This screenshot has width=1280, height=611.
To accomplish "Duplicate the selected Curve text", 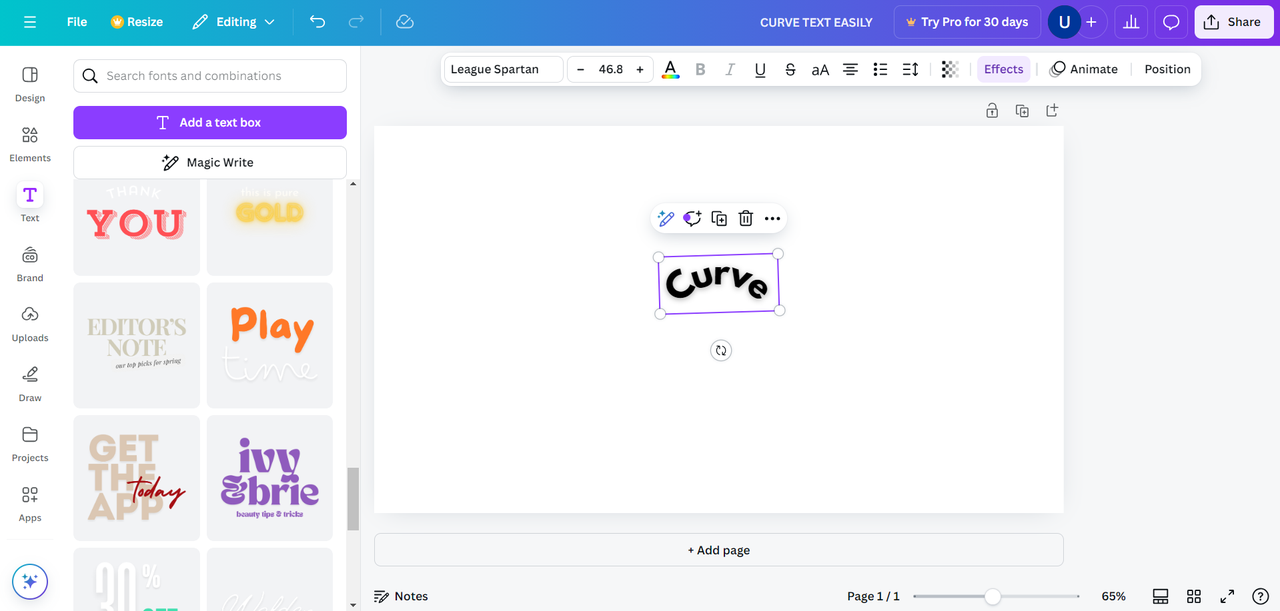I will 719,218.
